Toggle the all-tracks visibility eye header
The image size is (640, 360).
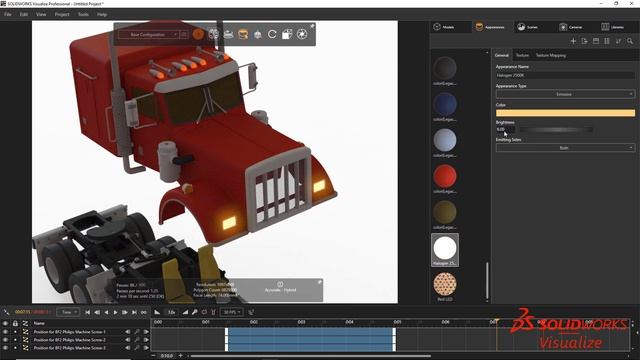coord(5,323)
